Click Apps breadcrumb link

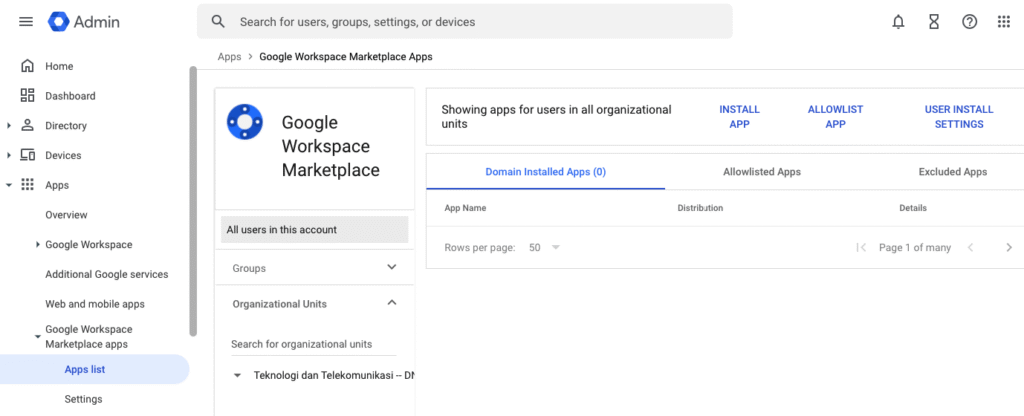[229, 57]
